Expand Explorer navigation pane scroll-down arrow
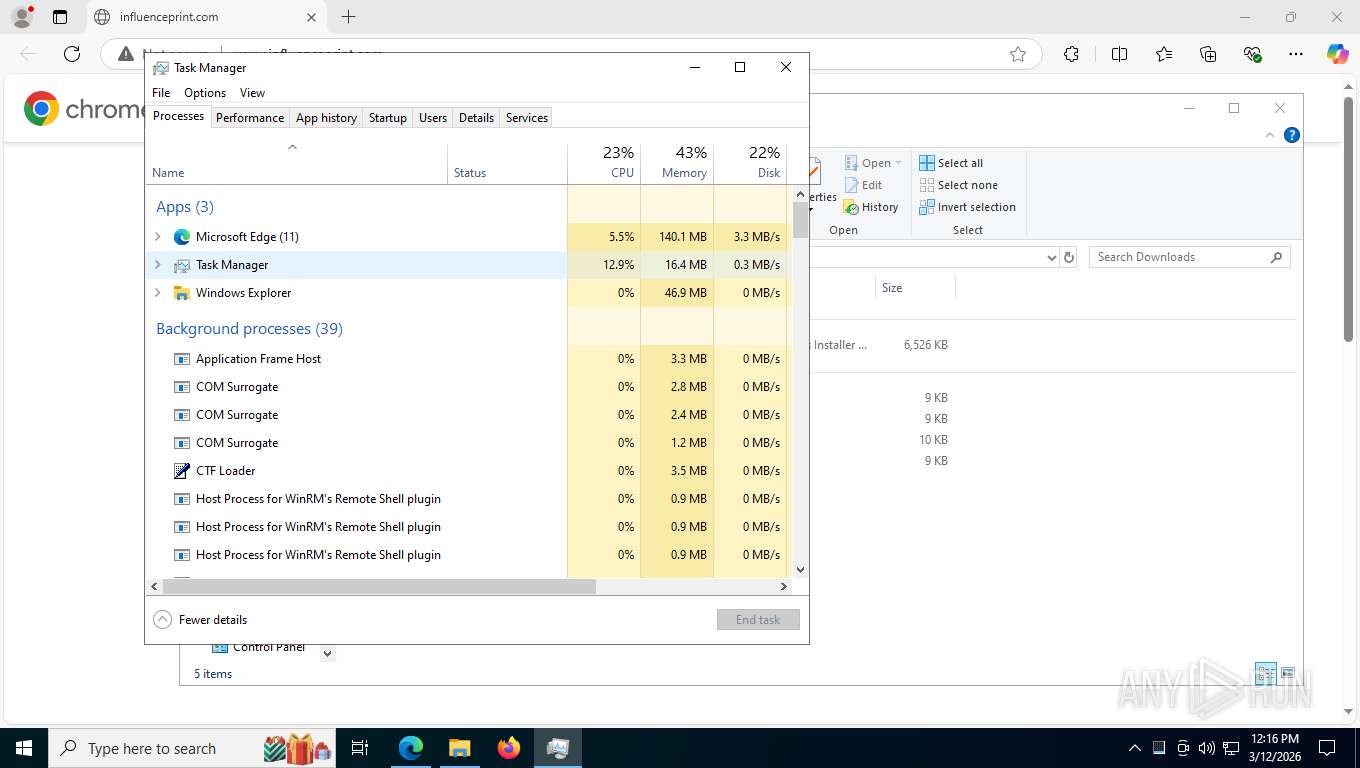Image resolution: width=1360 pixels, height=768 pixels. click(327, 654)
